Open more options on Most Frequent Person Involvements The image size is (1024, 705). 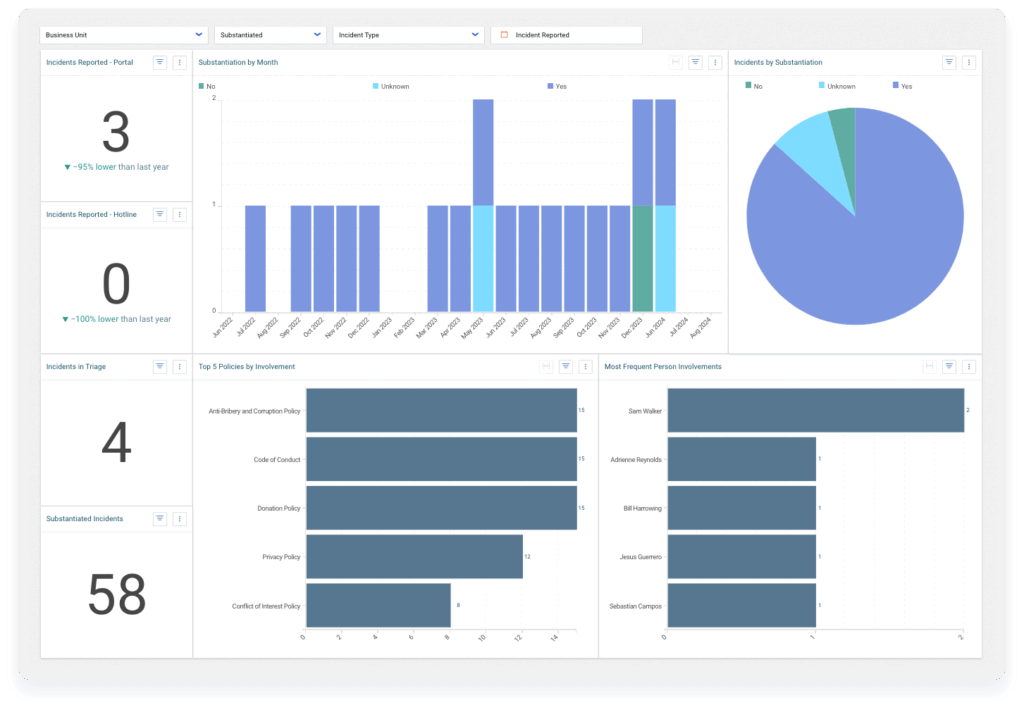point(969,367)
